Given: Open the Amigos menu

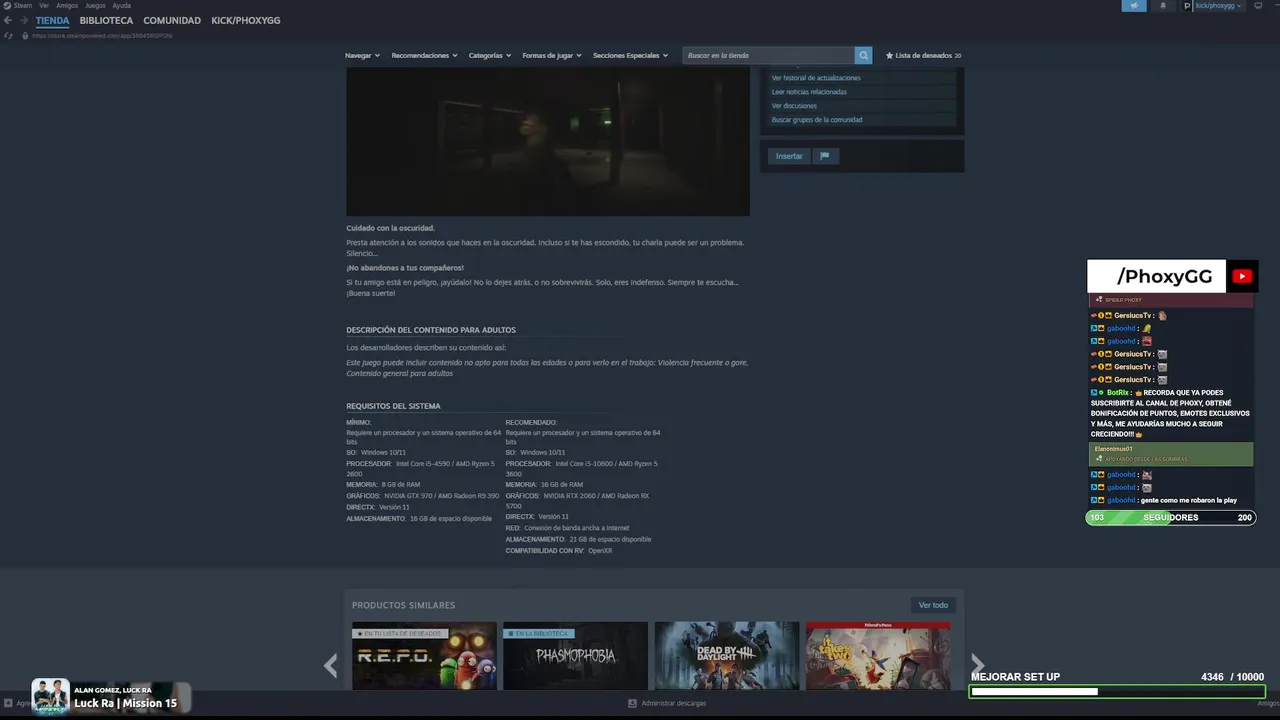Looking at the screenshot, I should [x=67, y=5].
